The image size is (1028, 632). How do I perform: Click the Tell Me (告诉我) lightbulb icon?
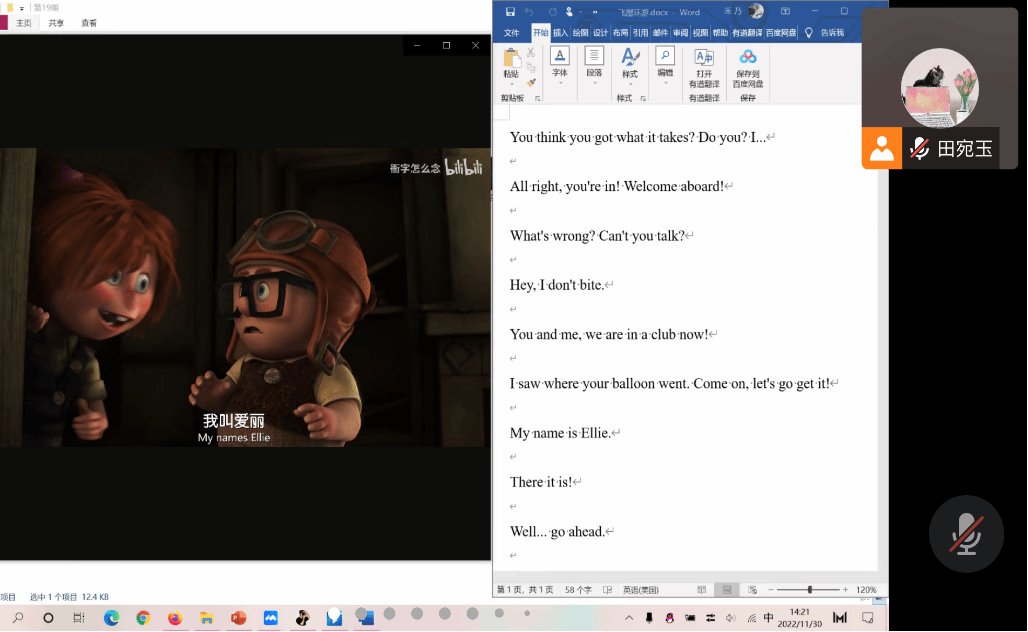[809, 33]
